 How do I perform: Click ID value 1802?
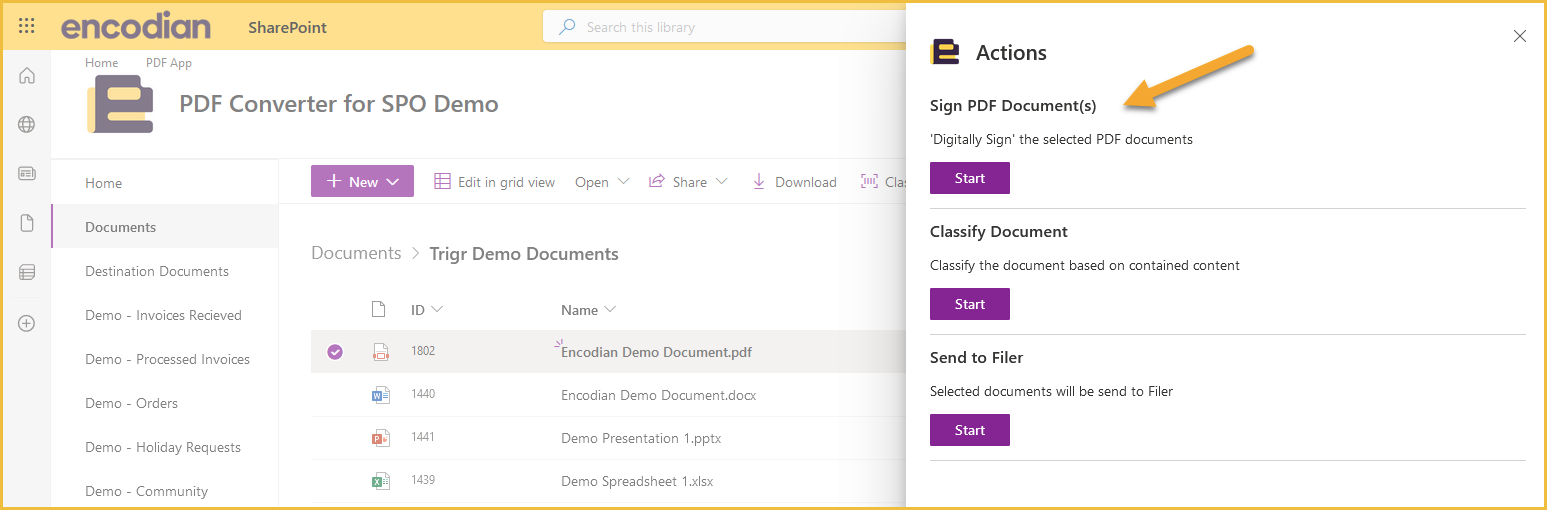click(423, 351)
